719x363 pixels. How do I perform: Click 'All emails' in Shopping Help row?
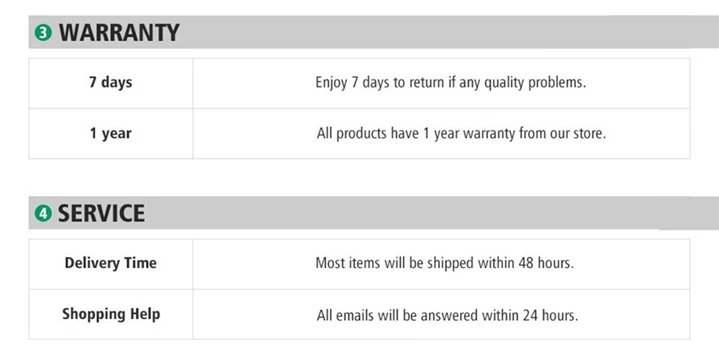[x=345, y=315]
